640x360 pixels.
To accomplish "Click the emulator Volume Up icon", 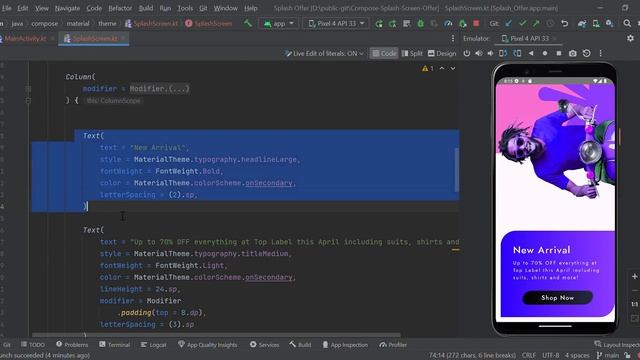I will (478, 53).
